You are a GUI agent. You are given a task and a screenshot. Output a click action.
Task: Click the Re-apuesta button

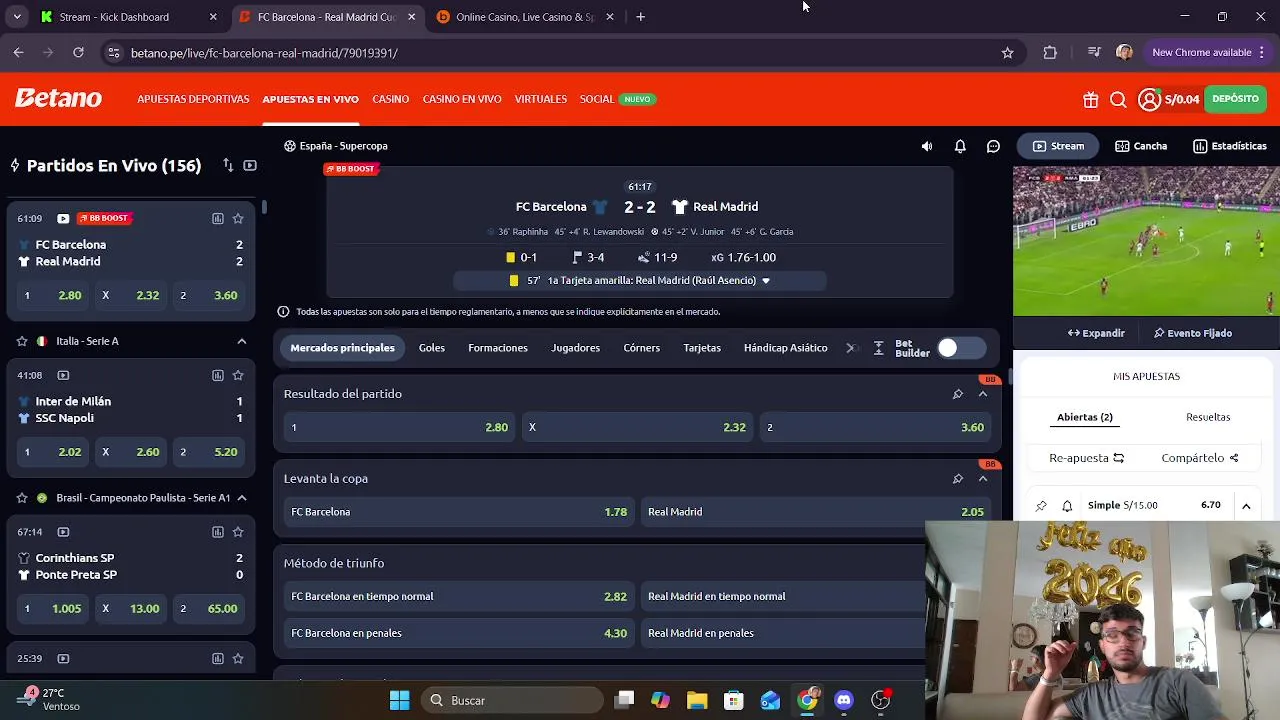click(x=1087, y=458)
